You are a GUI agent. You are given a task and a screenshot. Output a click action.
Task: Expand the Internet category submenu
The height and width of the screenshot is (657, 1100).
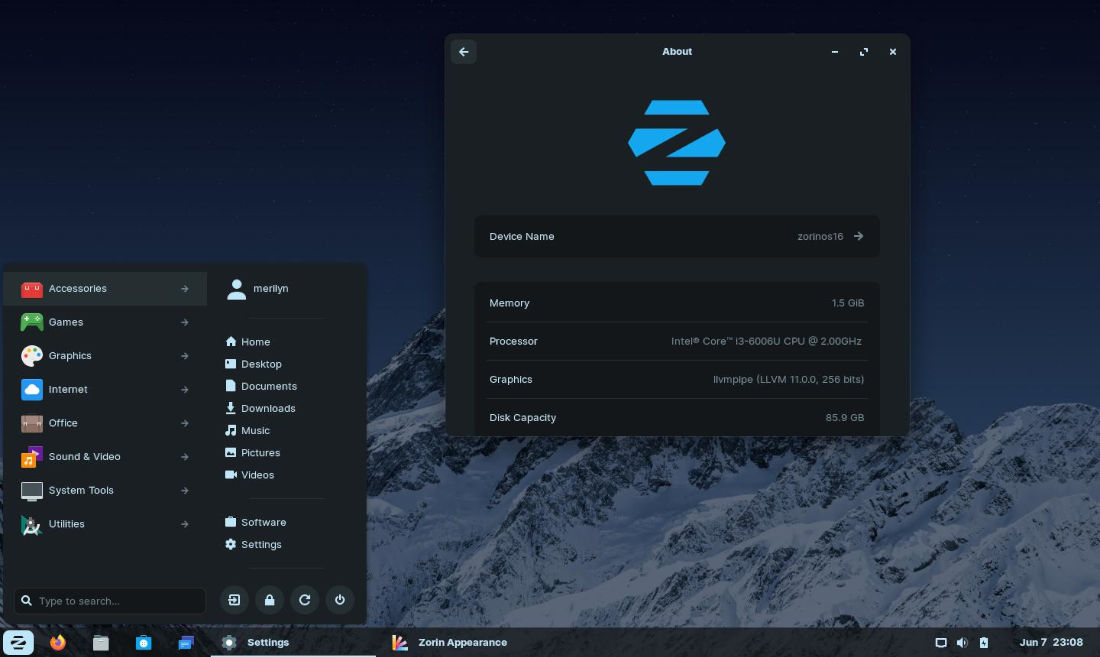[x=105, y=390]
